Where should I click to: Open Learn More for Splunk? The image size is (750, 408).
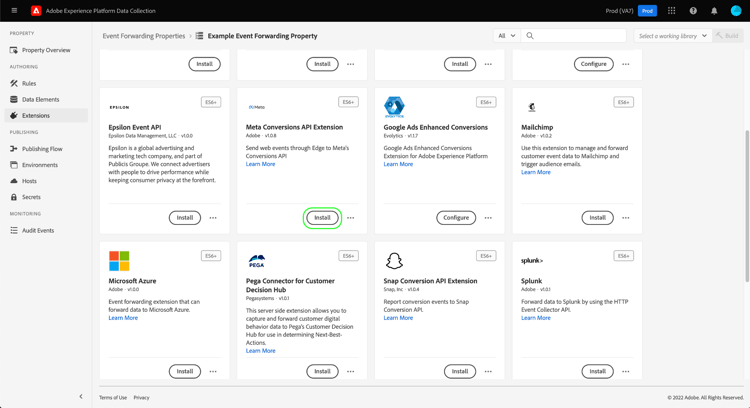point(536,318)
